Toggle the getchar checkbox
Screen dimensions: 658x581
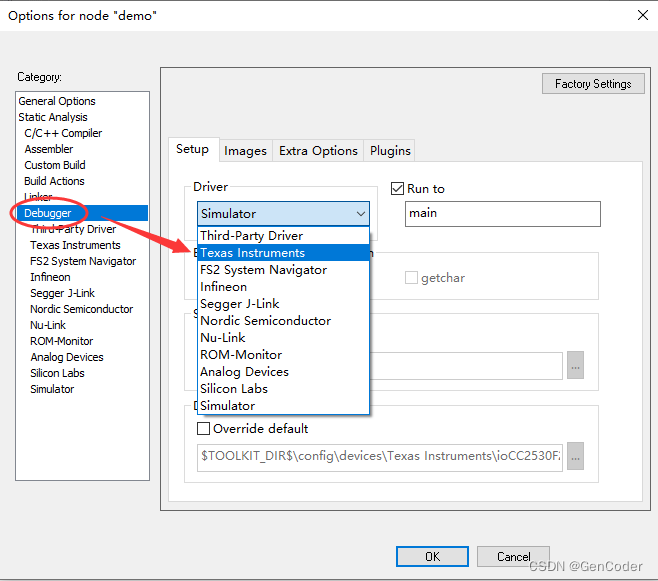point(411,278)
